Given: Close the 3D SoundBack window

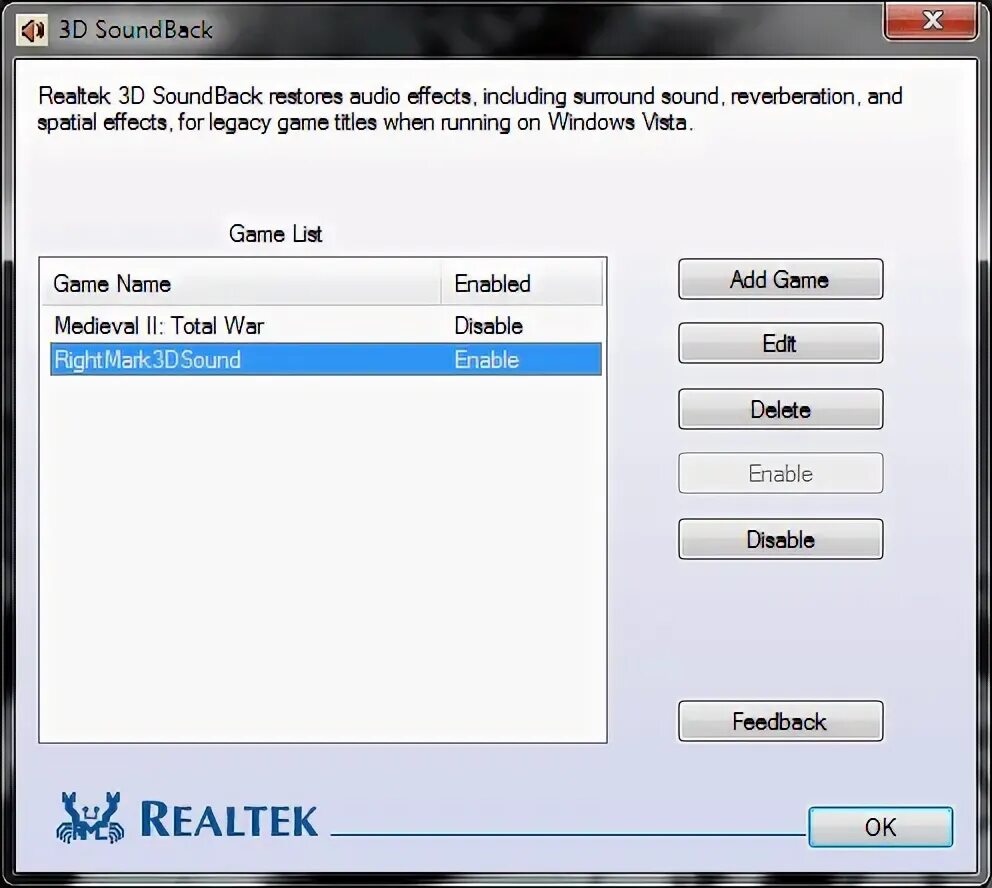Looking at the screenshot, I should [930, 20].
